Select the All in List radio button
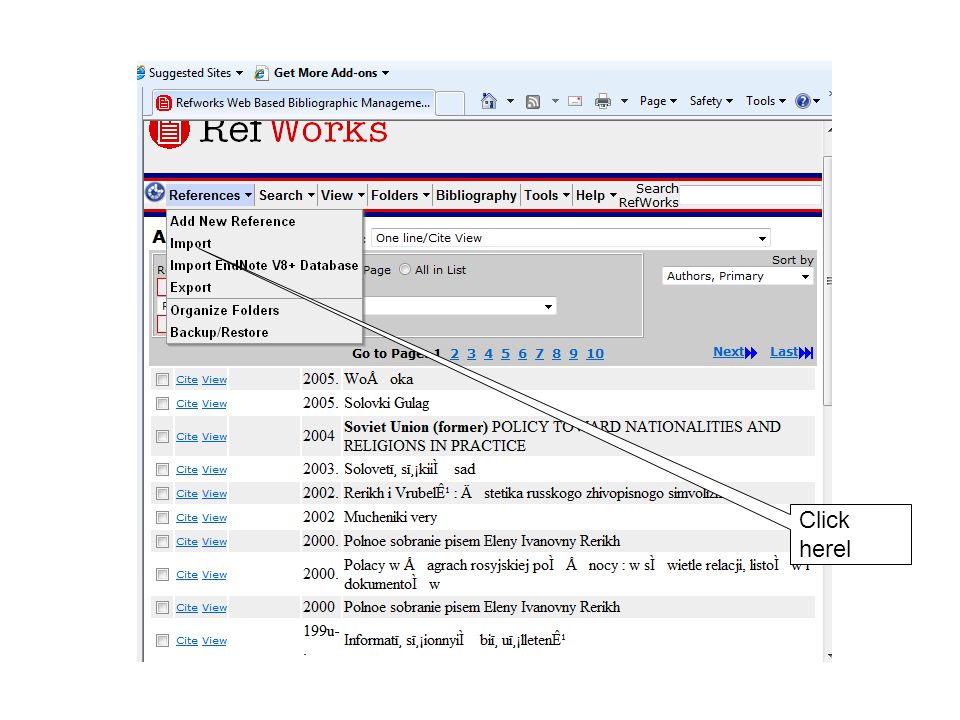960x720 pixels. [x=405, y=269]
